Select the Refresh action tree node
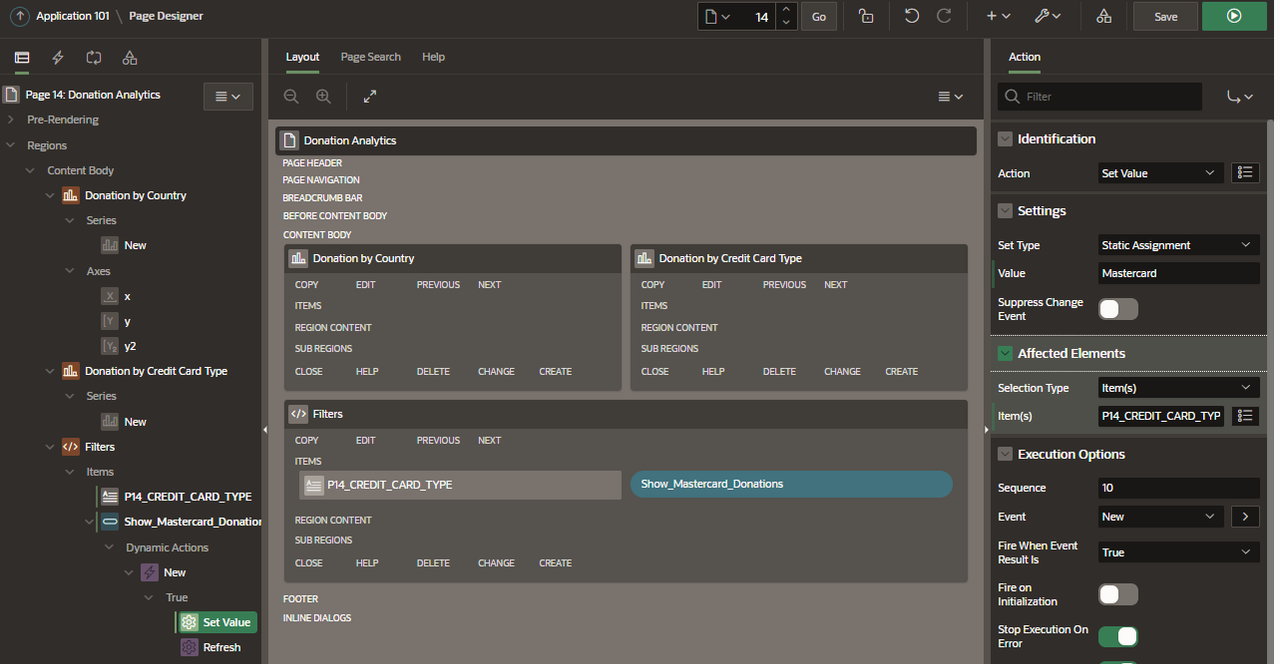Screen dimensions: 1280x664 coord(211,647)
